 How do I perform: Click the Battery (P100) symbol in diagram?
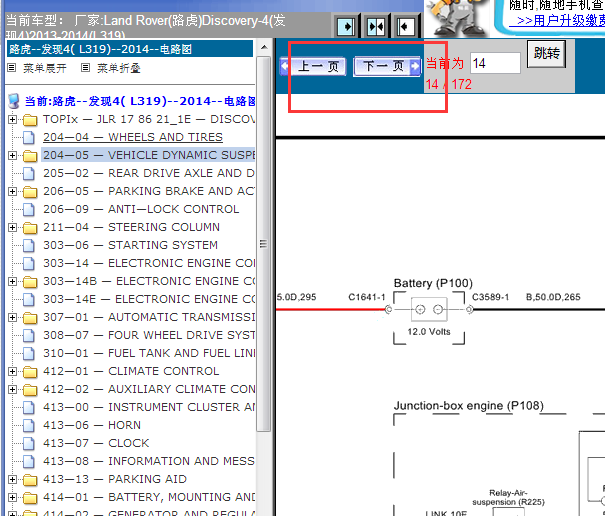tap(429, 309)
